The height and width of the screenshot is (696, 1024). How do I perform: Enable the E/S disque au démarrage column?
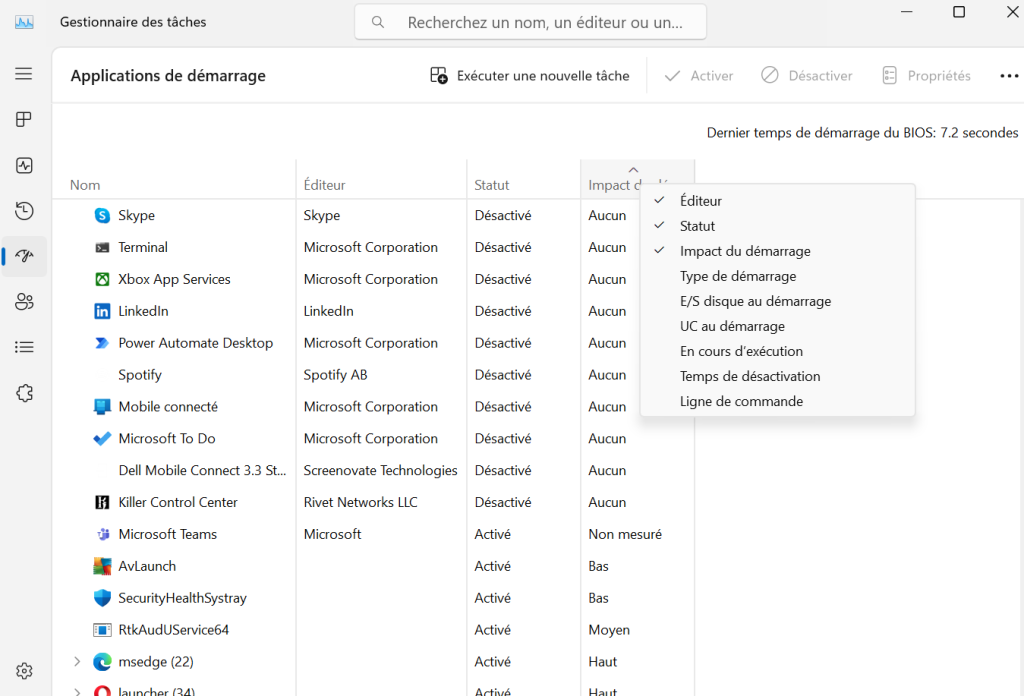click(777, 301)
